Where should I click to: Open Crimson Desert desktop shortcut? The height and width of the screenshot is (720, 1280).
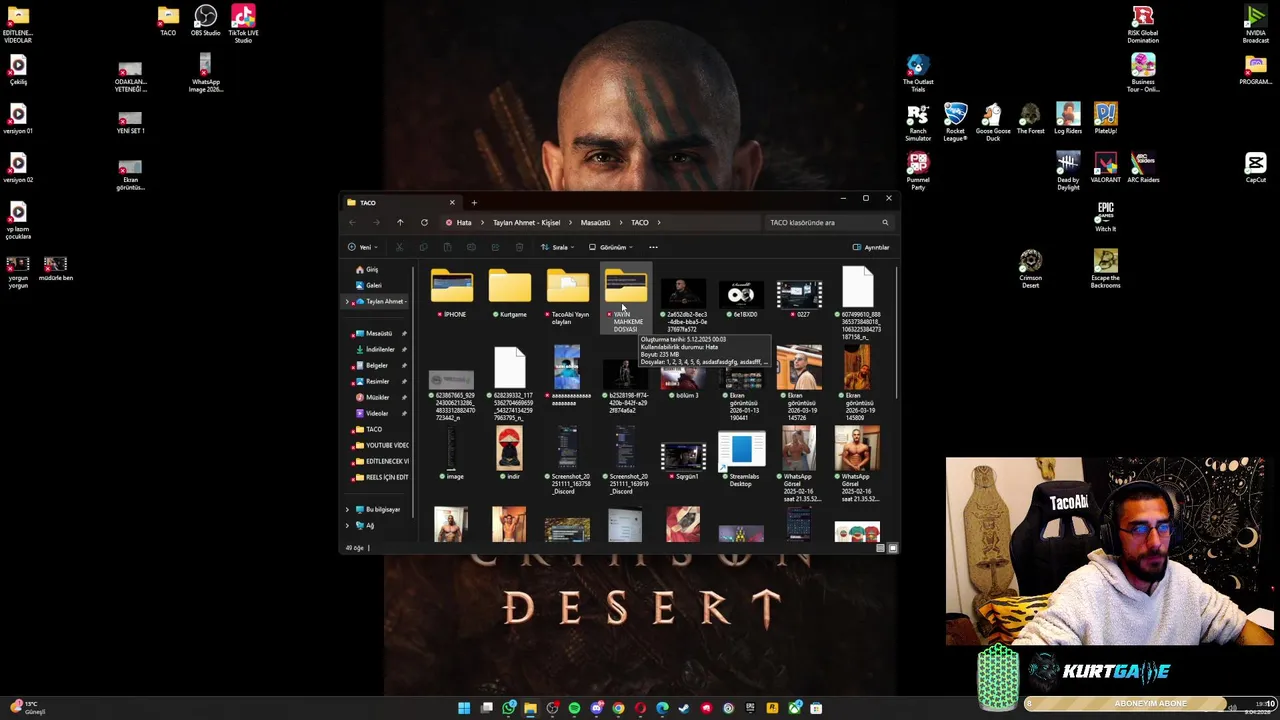point(1030,270)
